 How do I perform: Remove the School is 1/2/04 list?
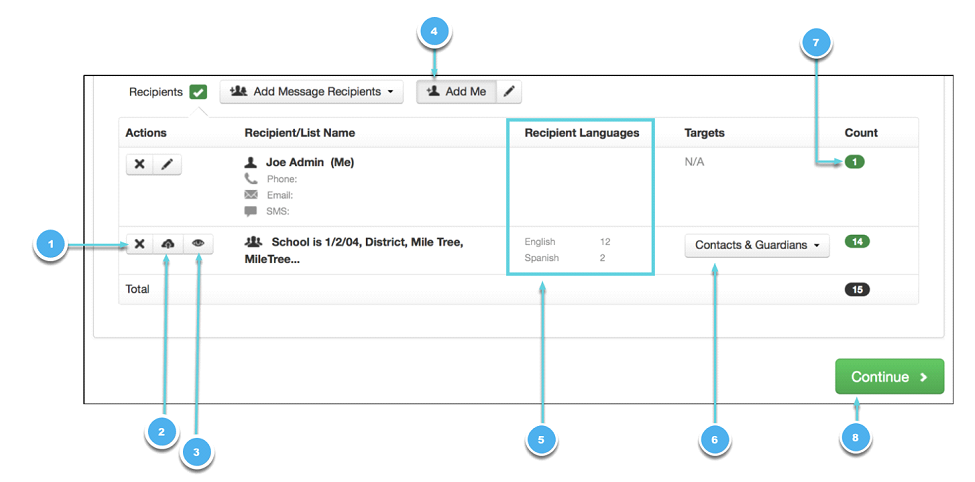(140, 244)
